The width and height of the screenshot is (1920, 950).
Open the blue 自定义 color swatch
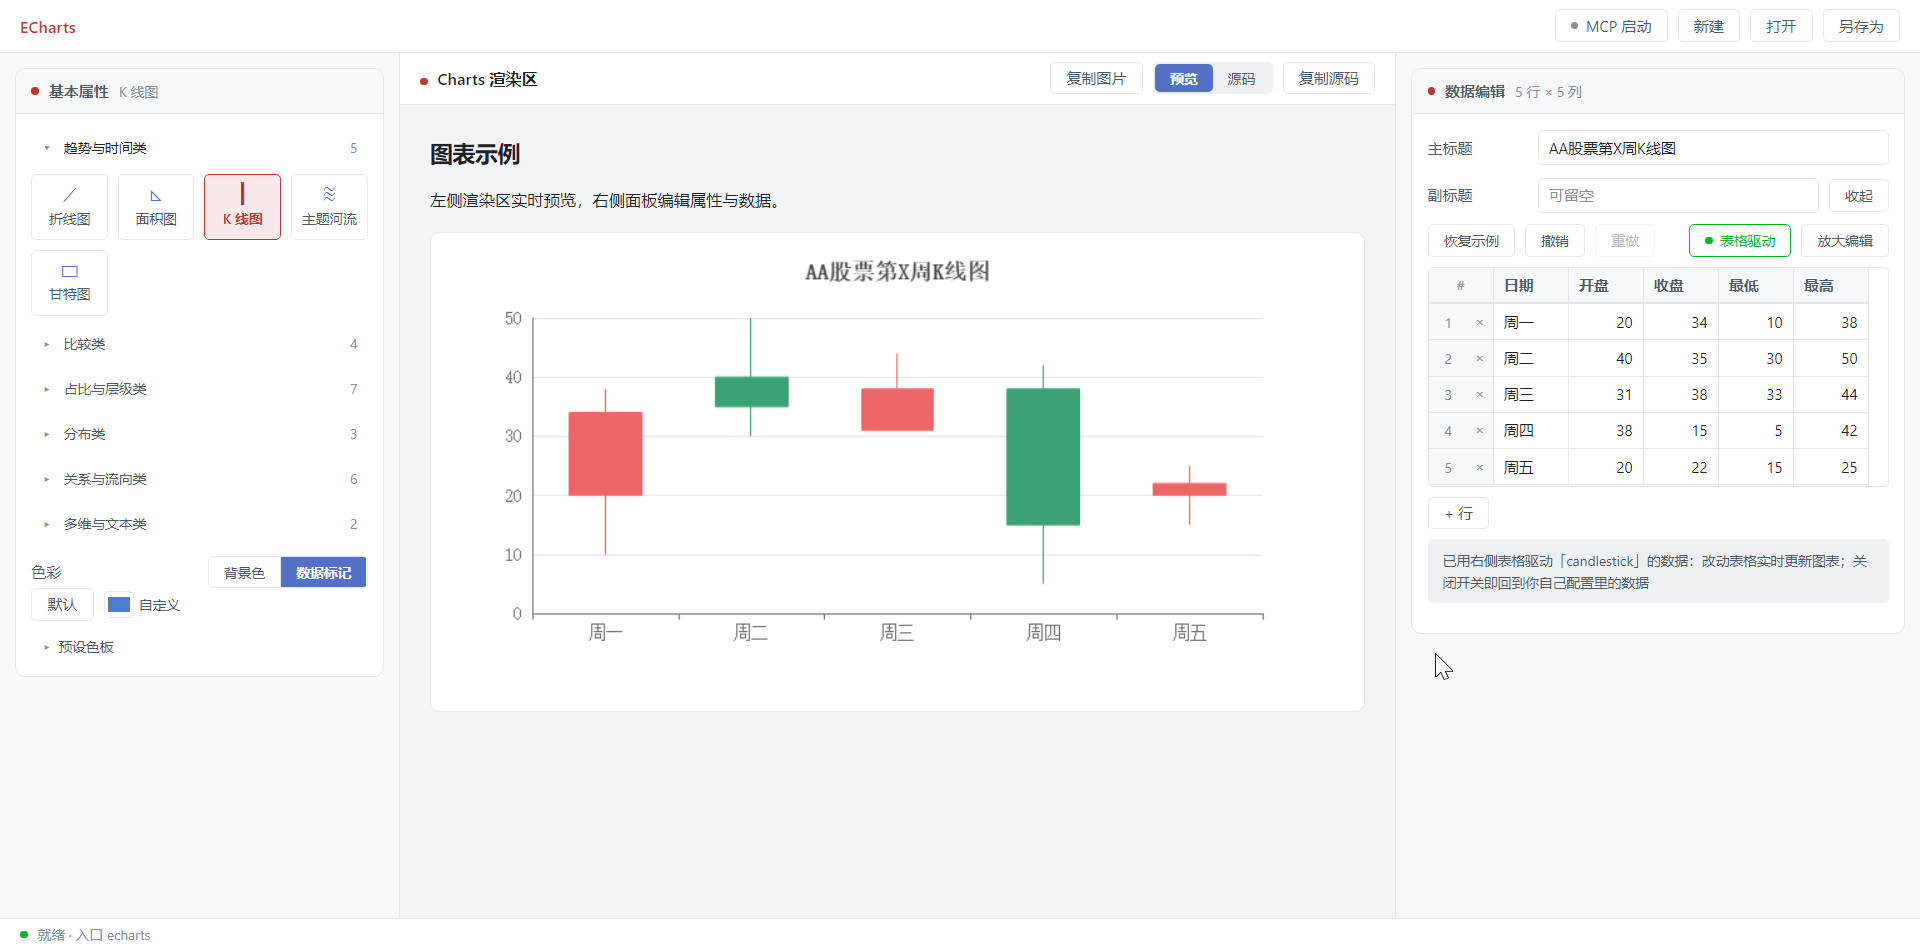tap(119, 605)
